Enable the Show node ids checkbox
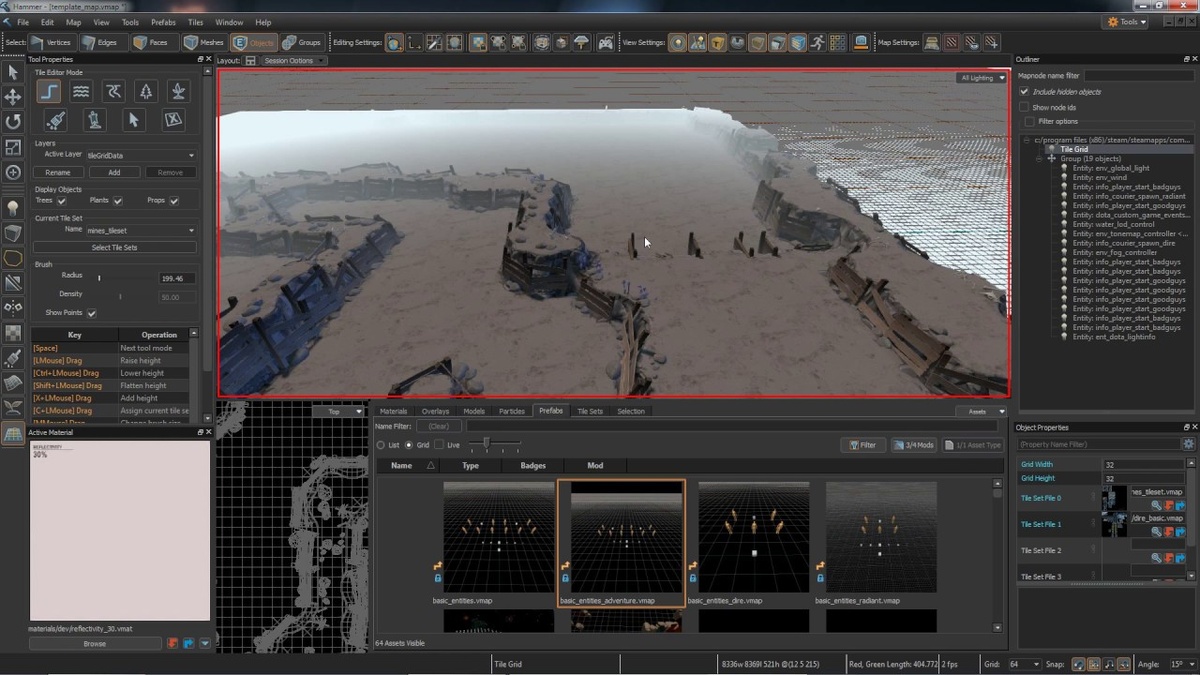This screenshot has width=1200, height=675. [1024, 107]
